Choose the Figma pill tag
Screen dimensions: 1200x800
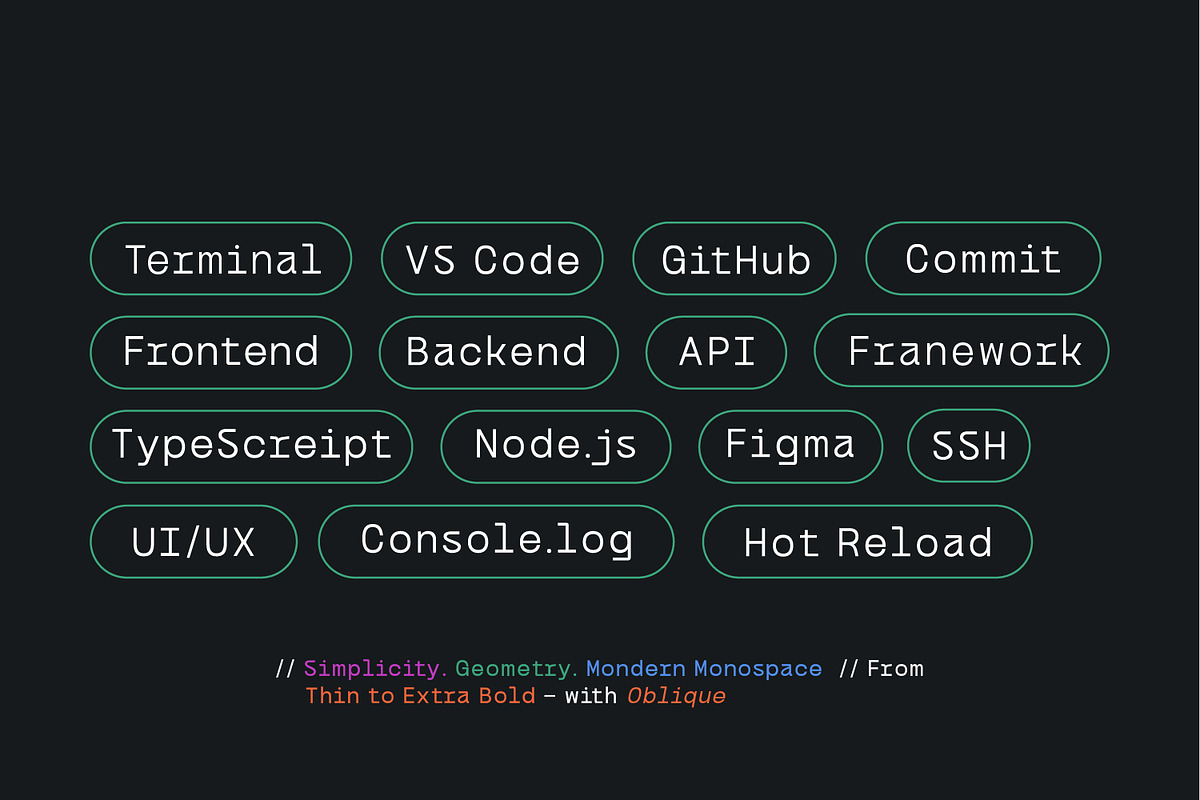coord(790,446)
